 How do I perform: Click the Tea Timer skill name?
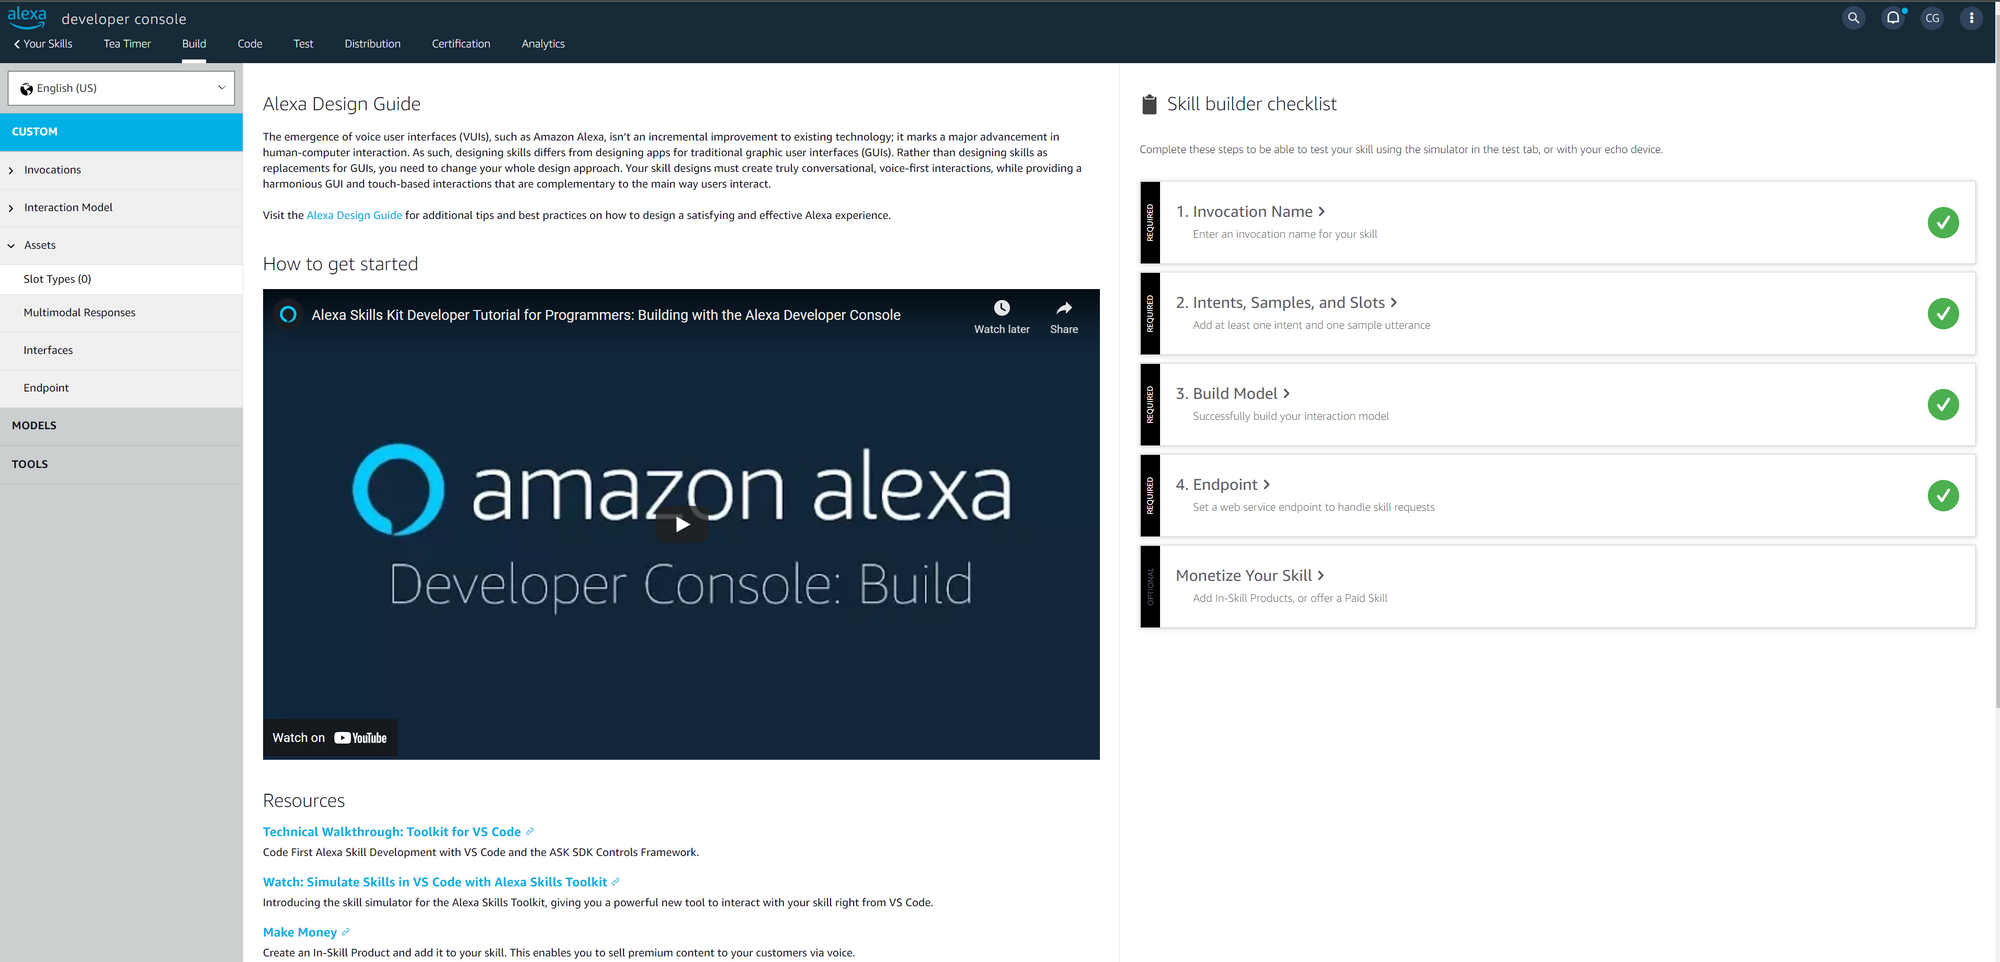point(127,44)
